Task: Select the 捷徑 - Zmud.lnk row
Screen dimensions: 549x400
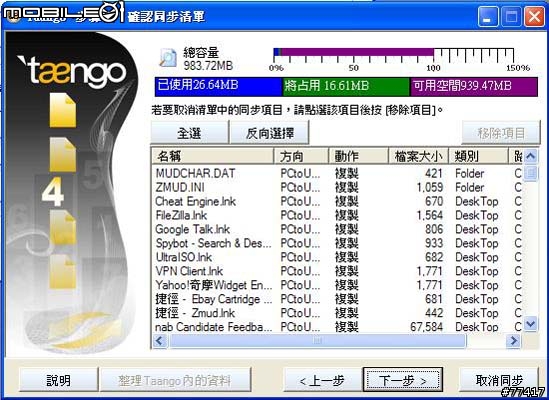Action: (x=338, y=313)
